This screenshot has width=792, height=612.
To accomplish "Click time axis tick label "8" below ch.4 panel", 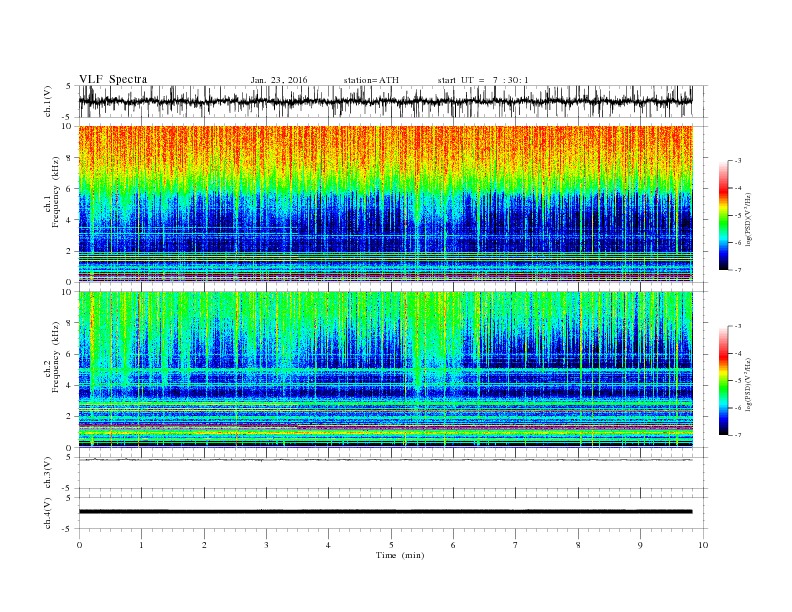I will tap(578, 545).
